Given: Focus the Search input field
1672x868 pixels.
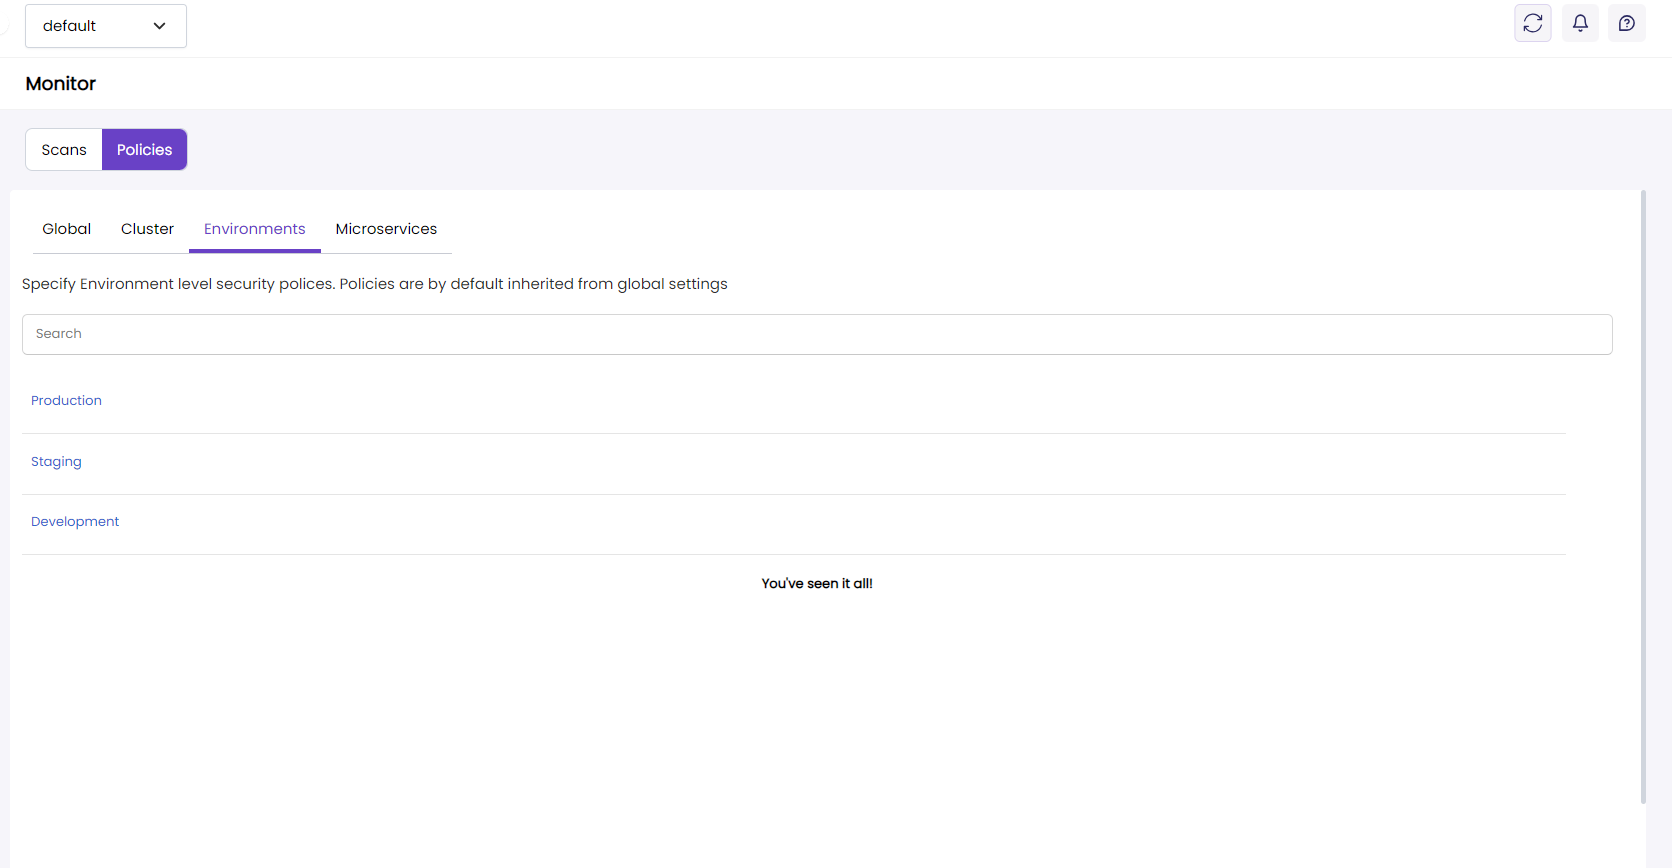Looking at the screenshot, I should point(816,334).
